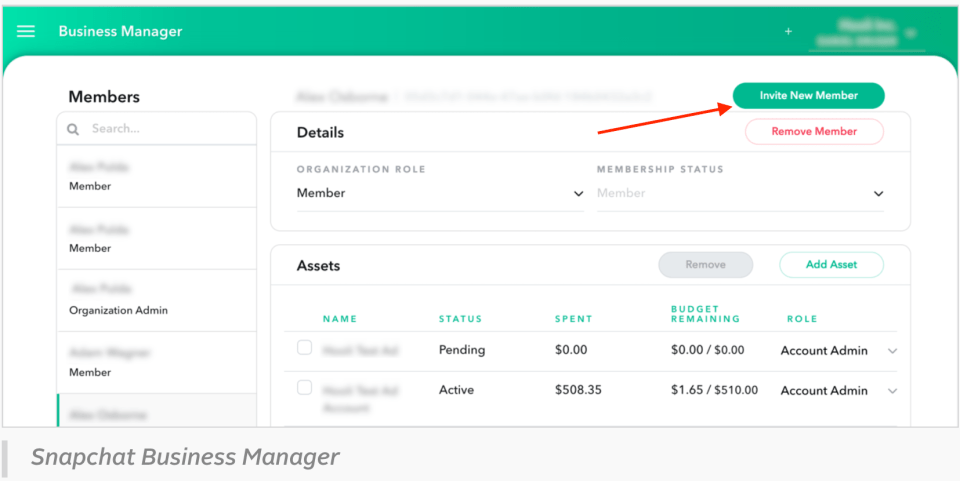
Task: Focus the Members search field
Action: tap(157, 129)
